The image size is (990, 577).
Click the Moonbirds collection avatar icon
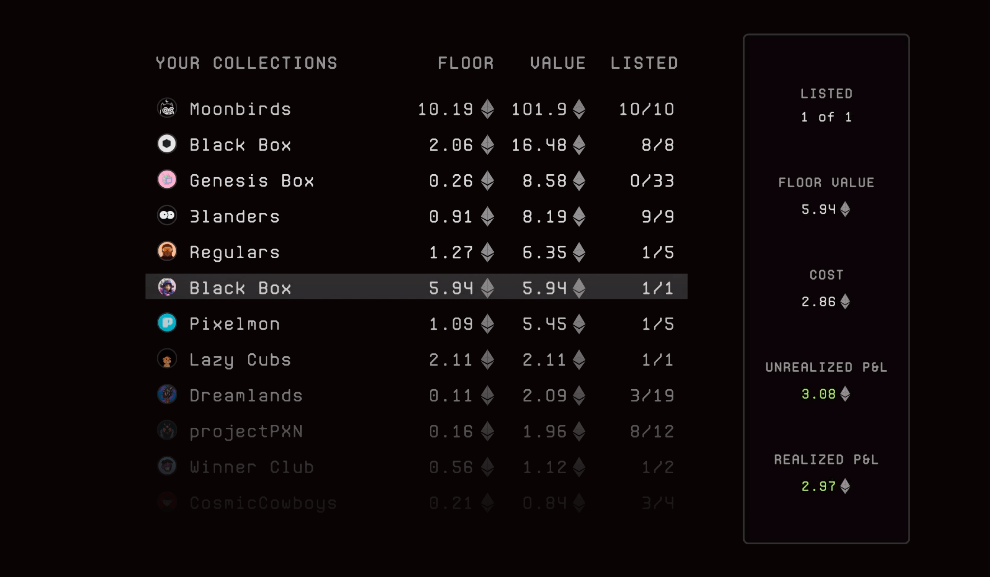click(167, 109)
